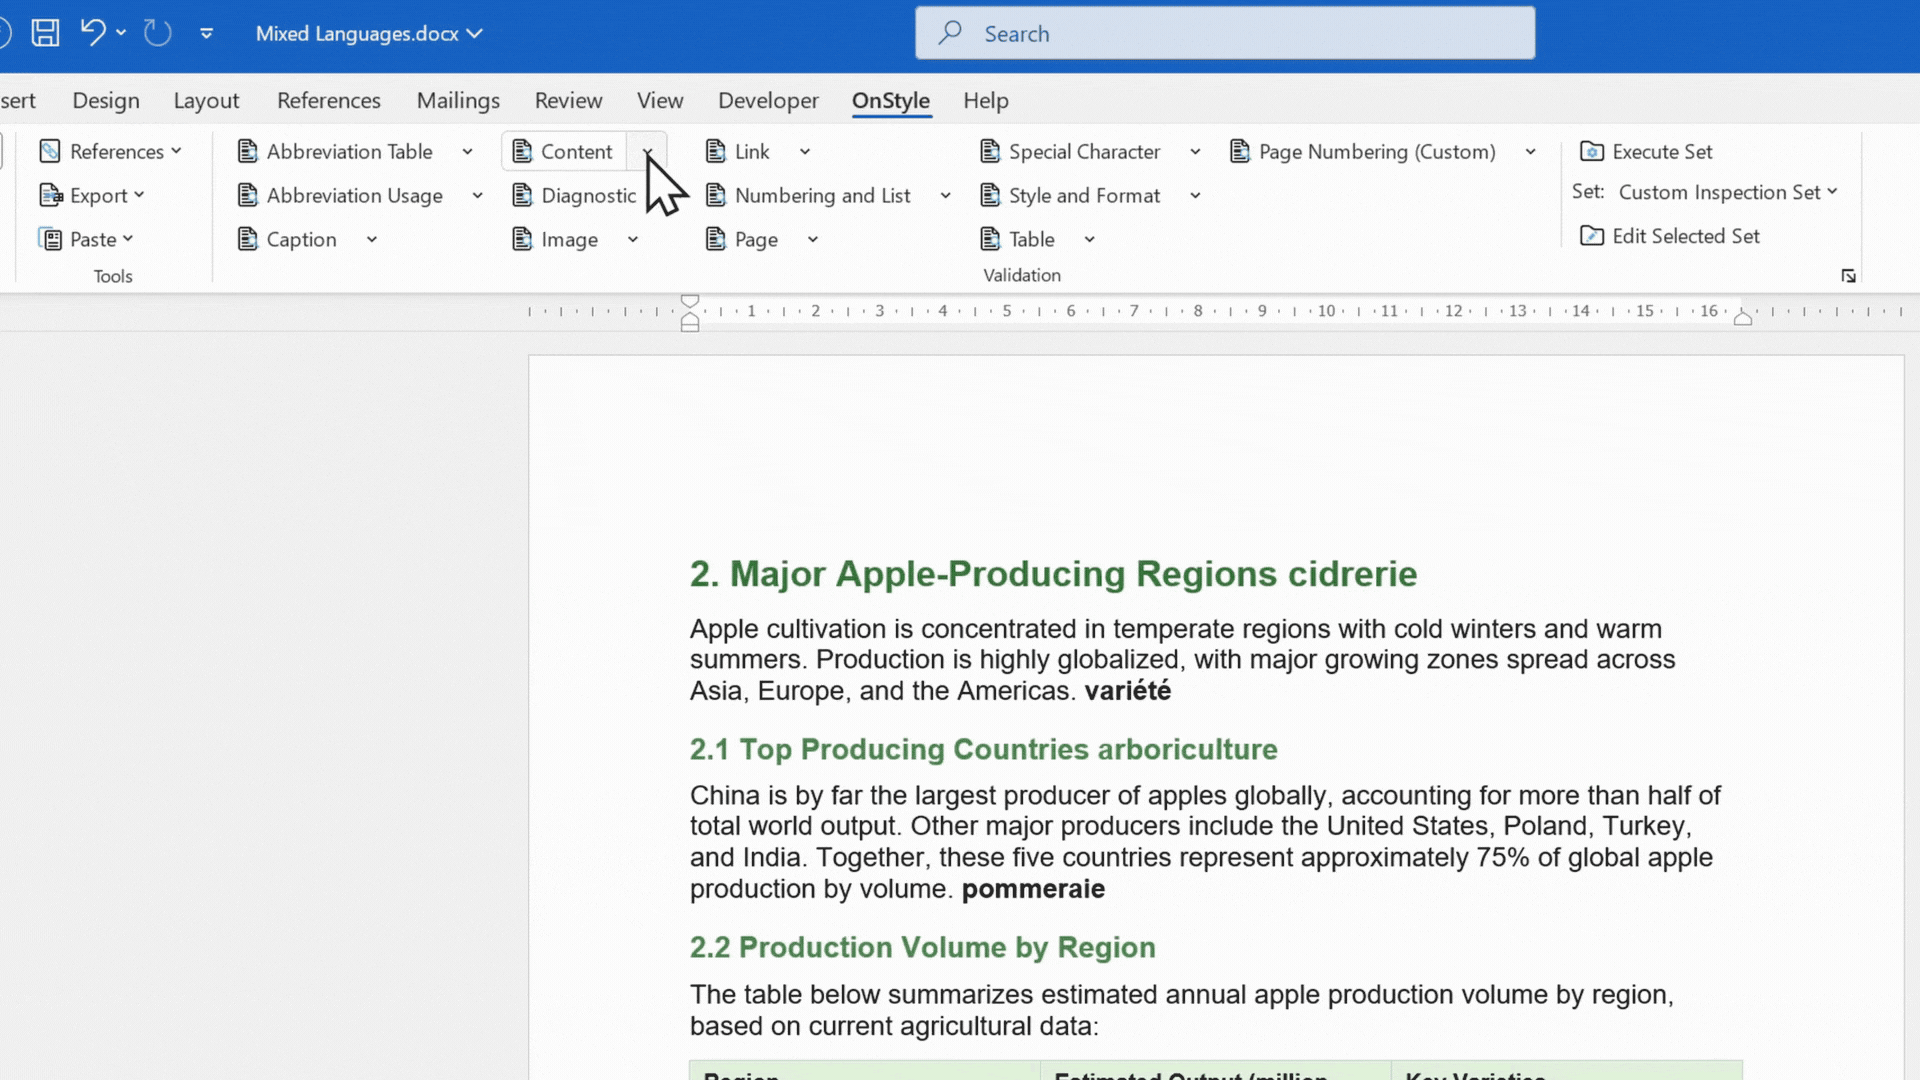Viewport: 1920px width, 1080px height.
Task: Save the document with the Save icon
Action: click(x=45, y=33)
